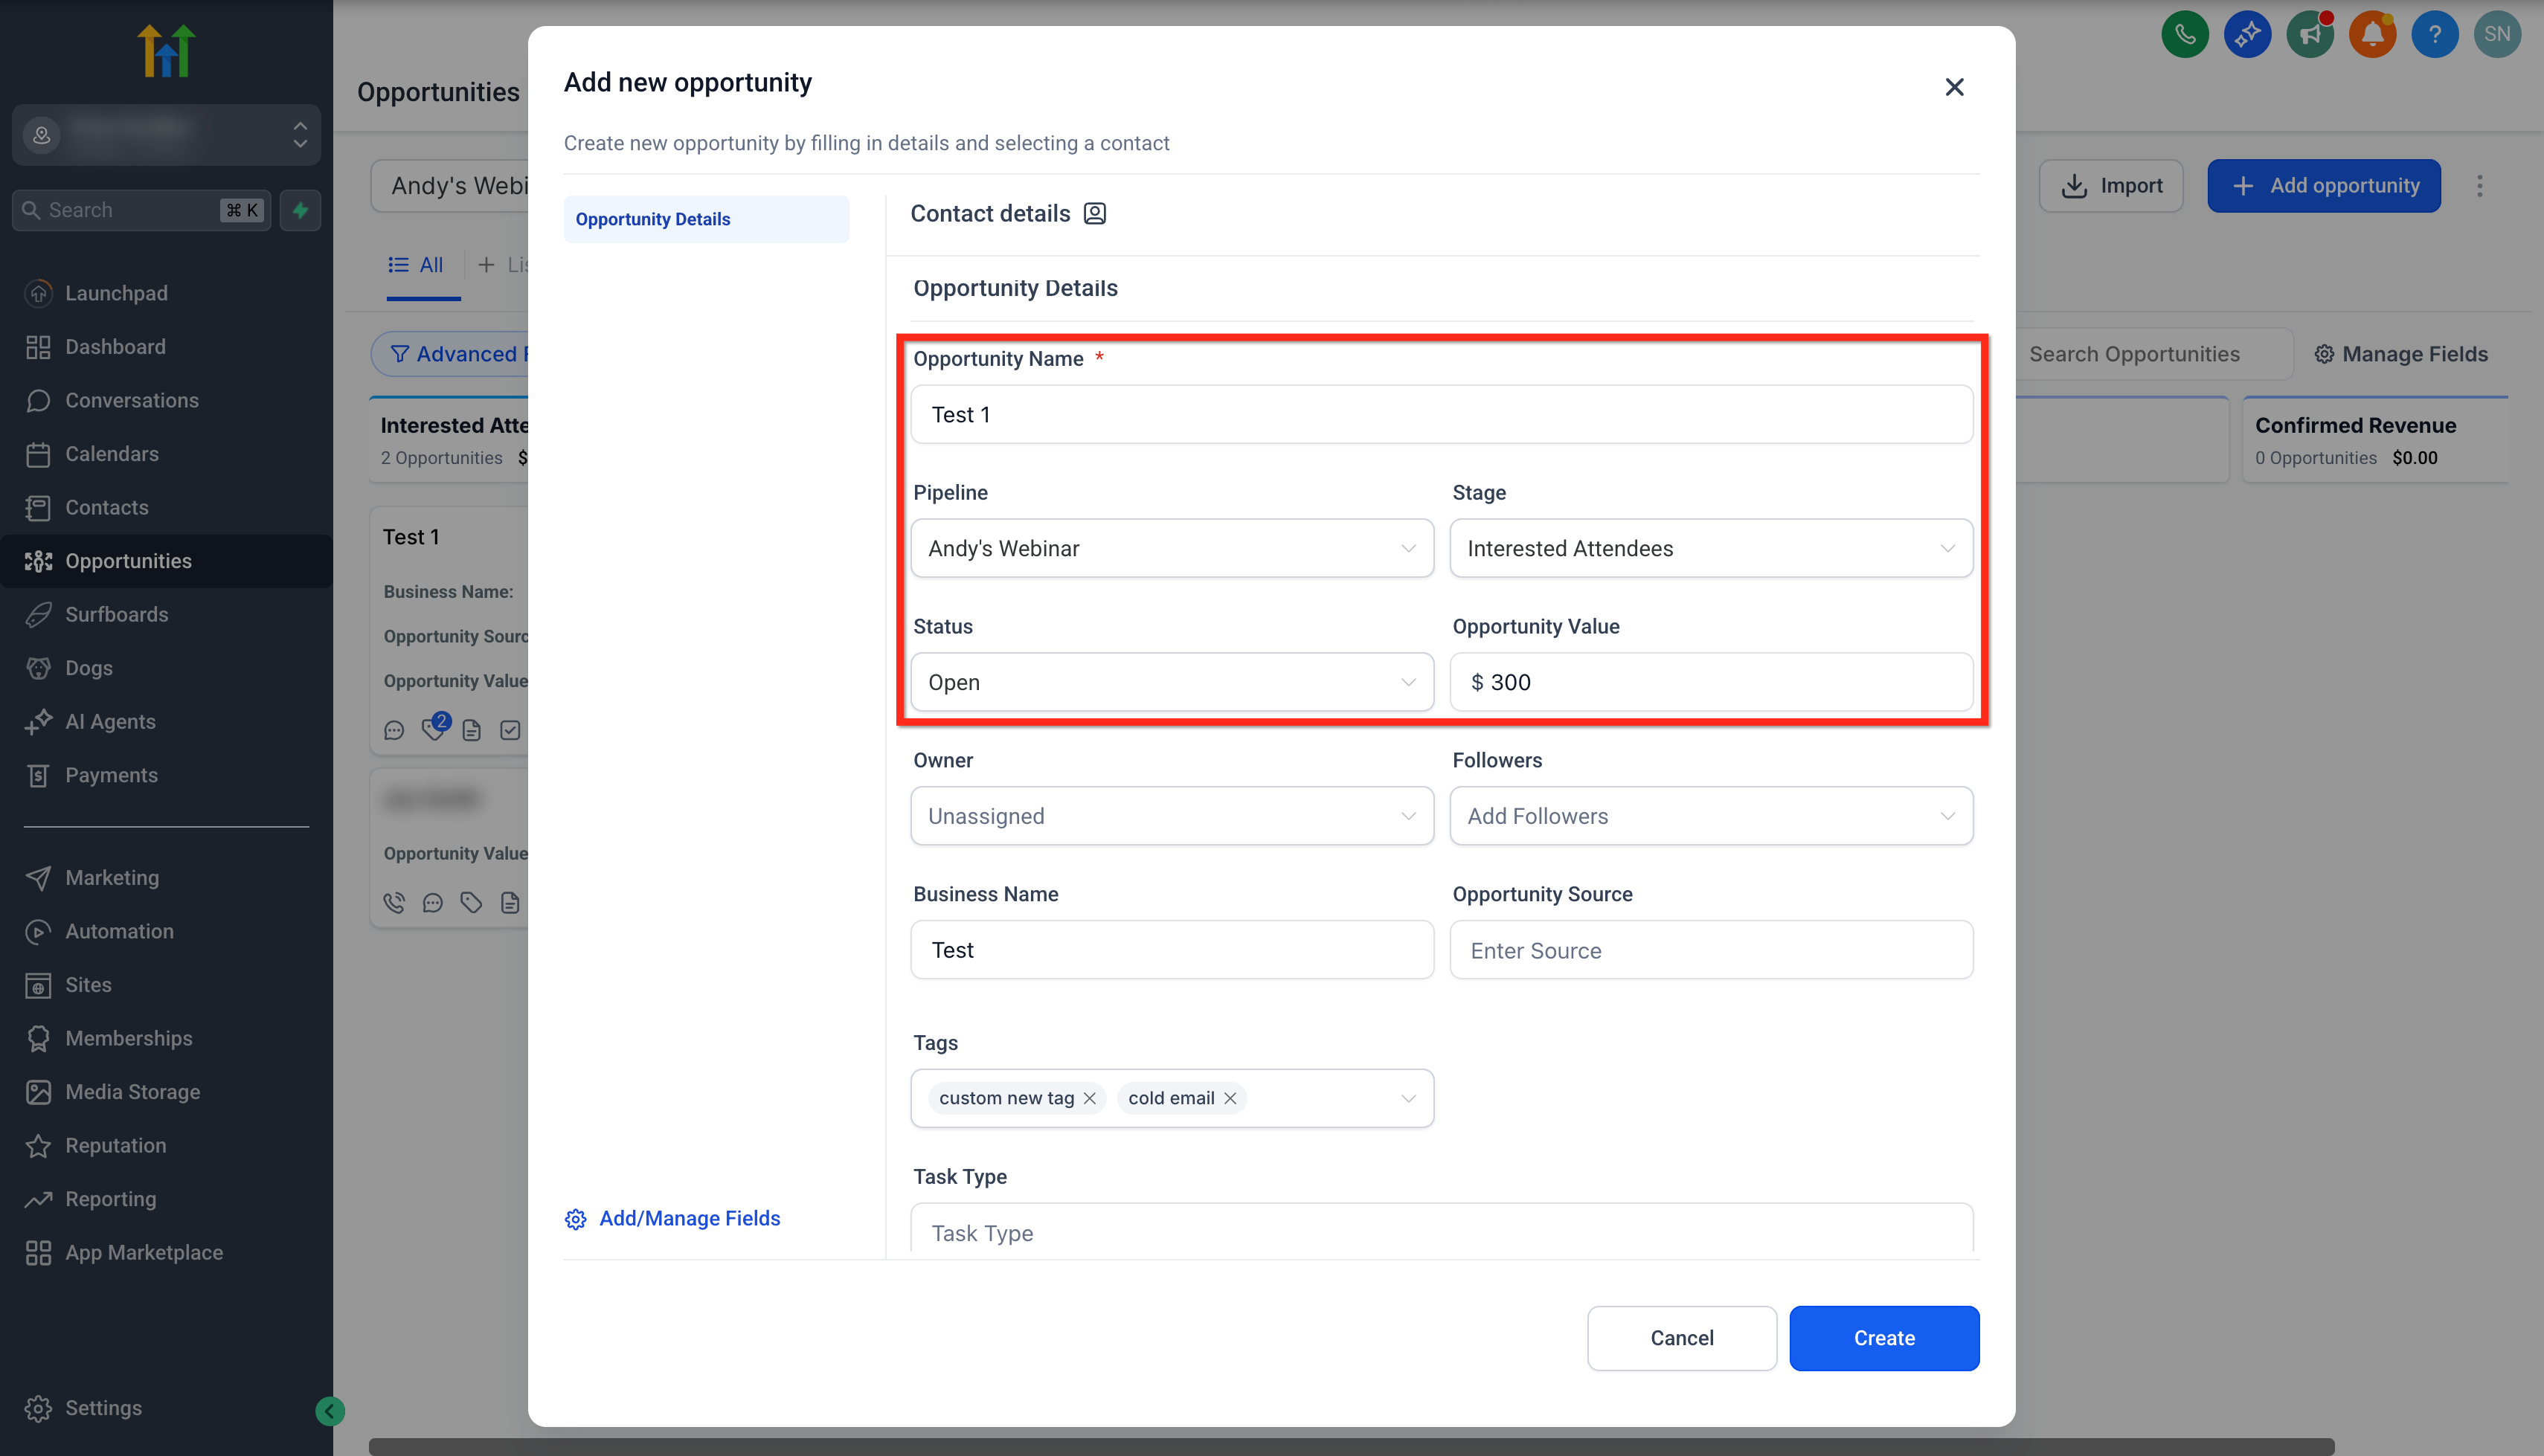This screenshot has width=2544, height=1456.
Task: Collapse sidebar with green arrow icon
Action: (x=330, y=1410)
